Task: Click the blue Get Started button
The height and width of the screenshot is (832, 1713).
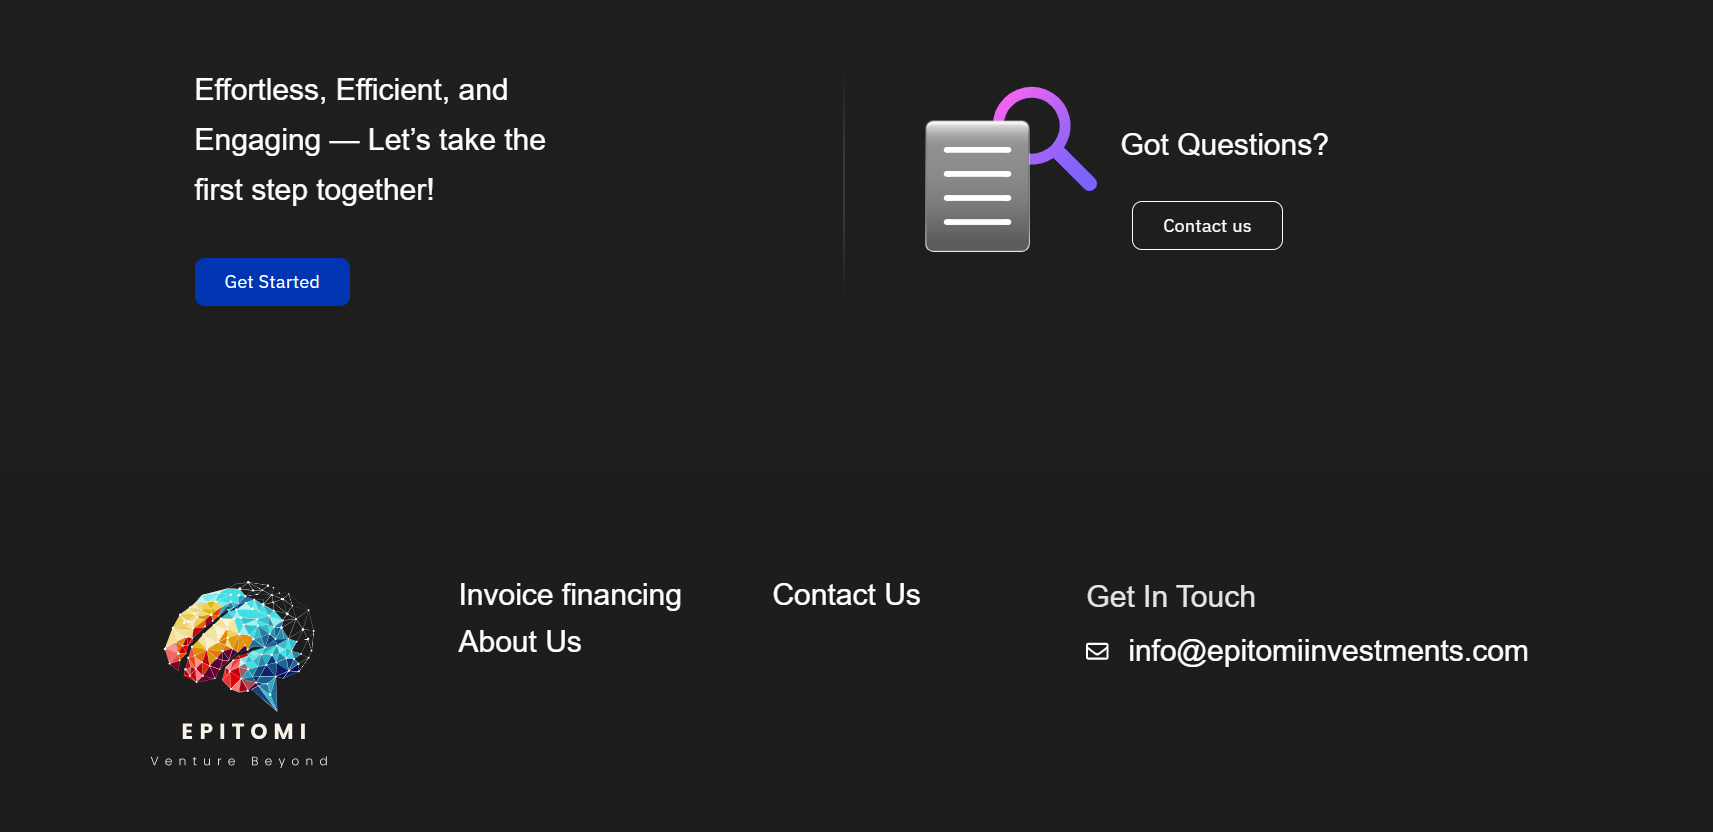Action: [272, 282]
